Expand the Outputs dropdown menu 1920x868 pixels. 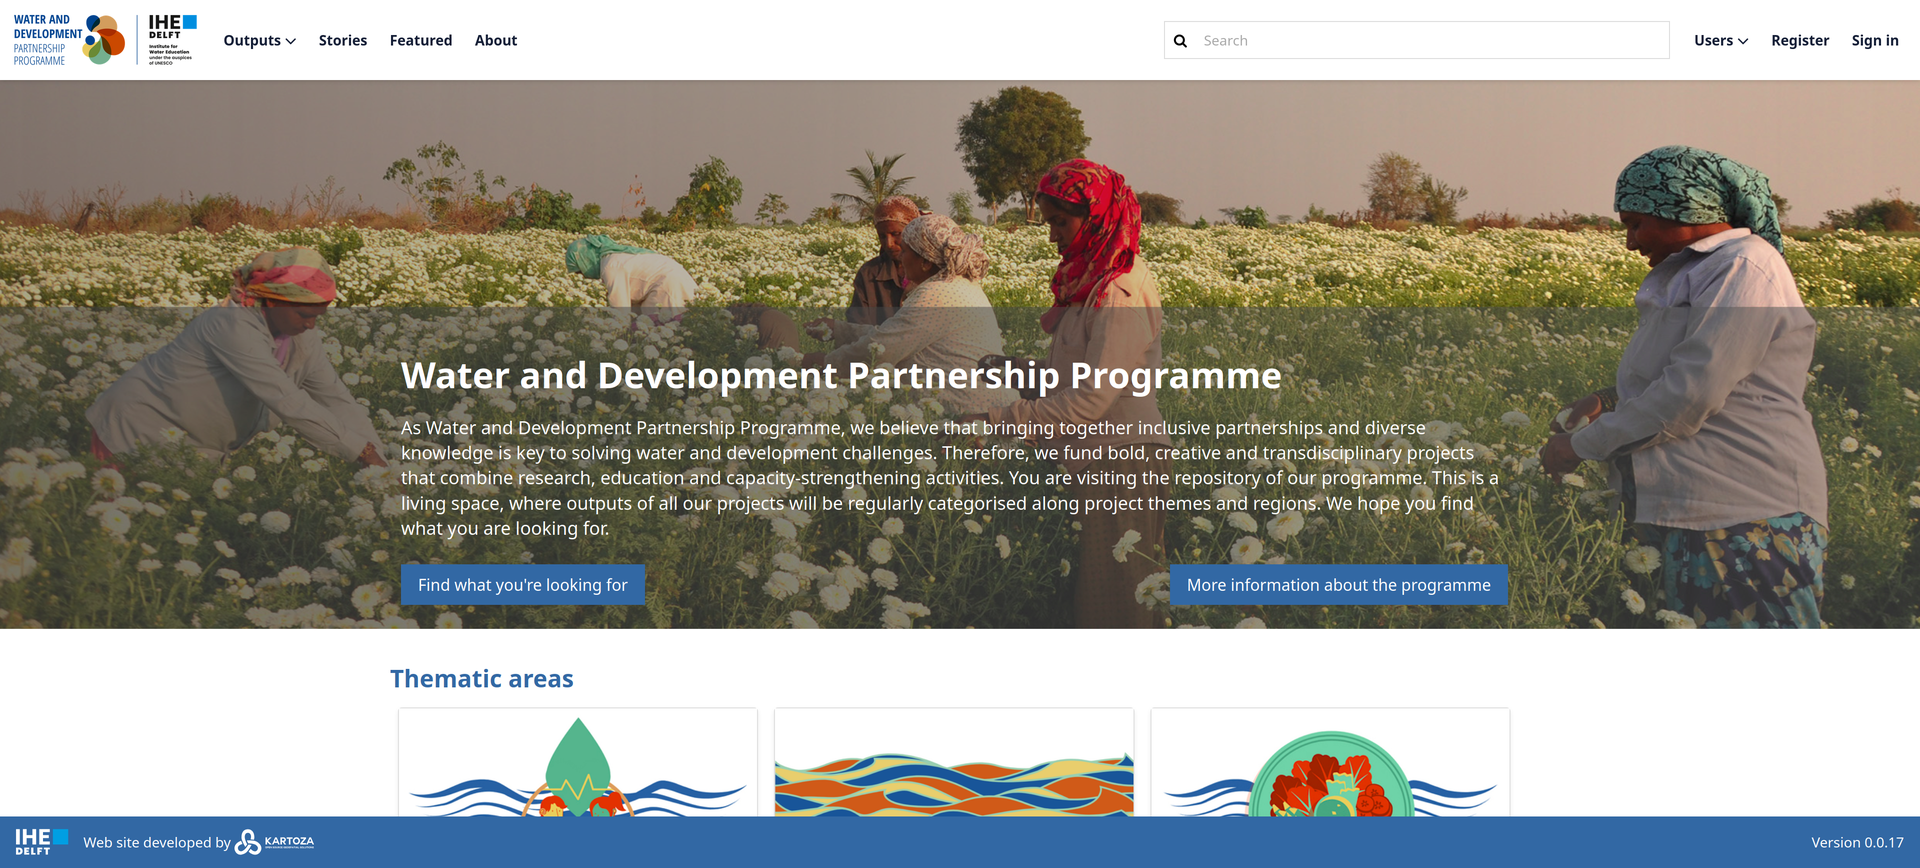(259, 41)
